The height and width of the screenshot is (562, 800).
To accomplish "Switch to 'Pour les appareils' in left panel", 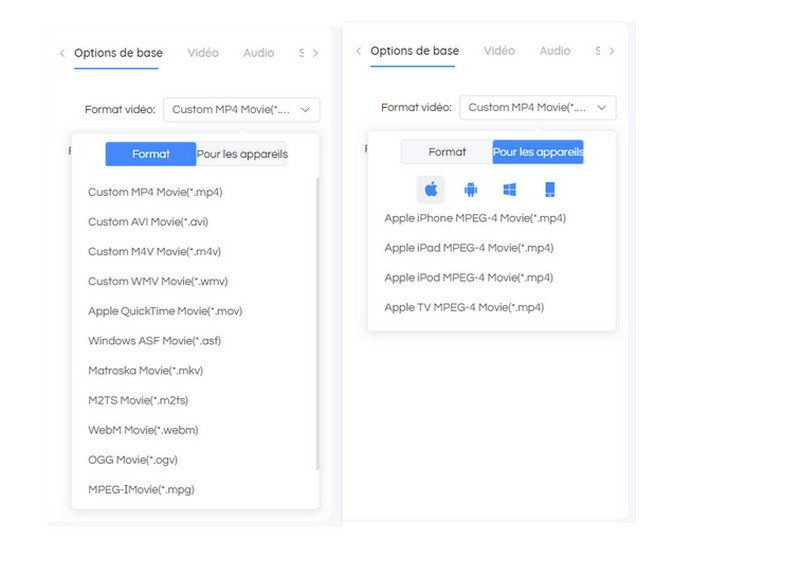I will (x=242, y=154).
